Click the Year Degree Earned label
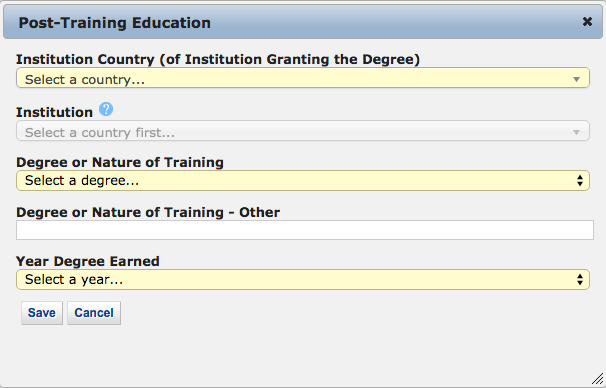 [88, 261]
